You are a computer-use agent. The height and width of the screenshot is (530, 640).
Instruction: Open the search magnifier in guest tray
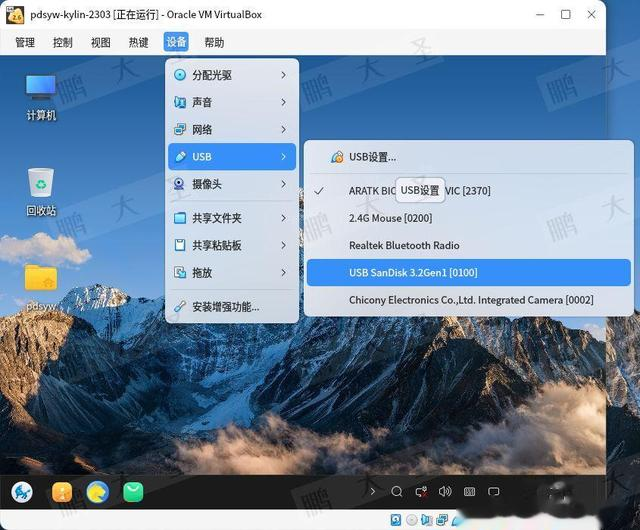click(397, 491)
